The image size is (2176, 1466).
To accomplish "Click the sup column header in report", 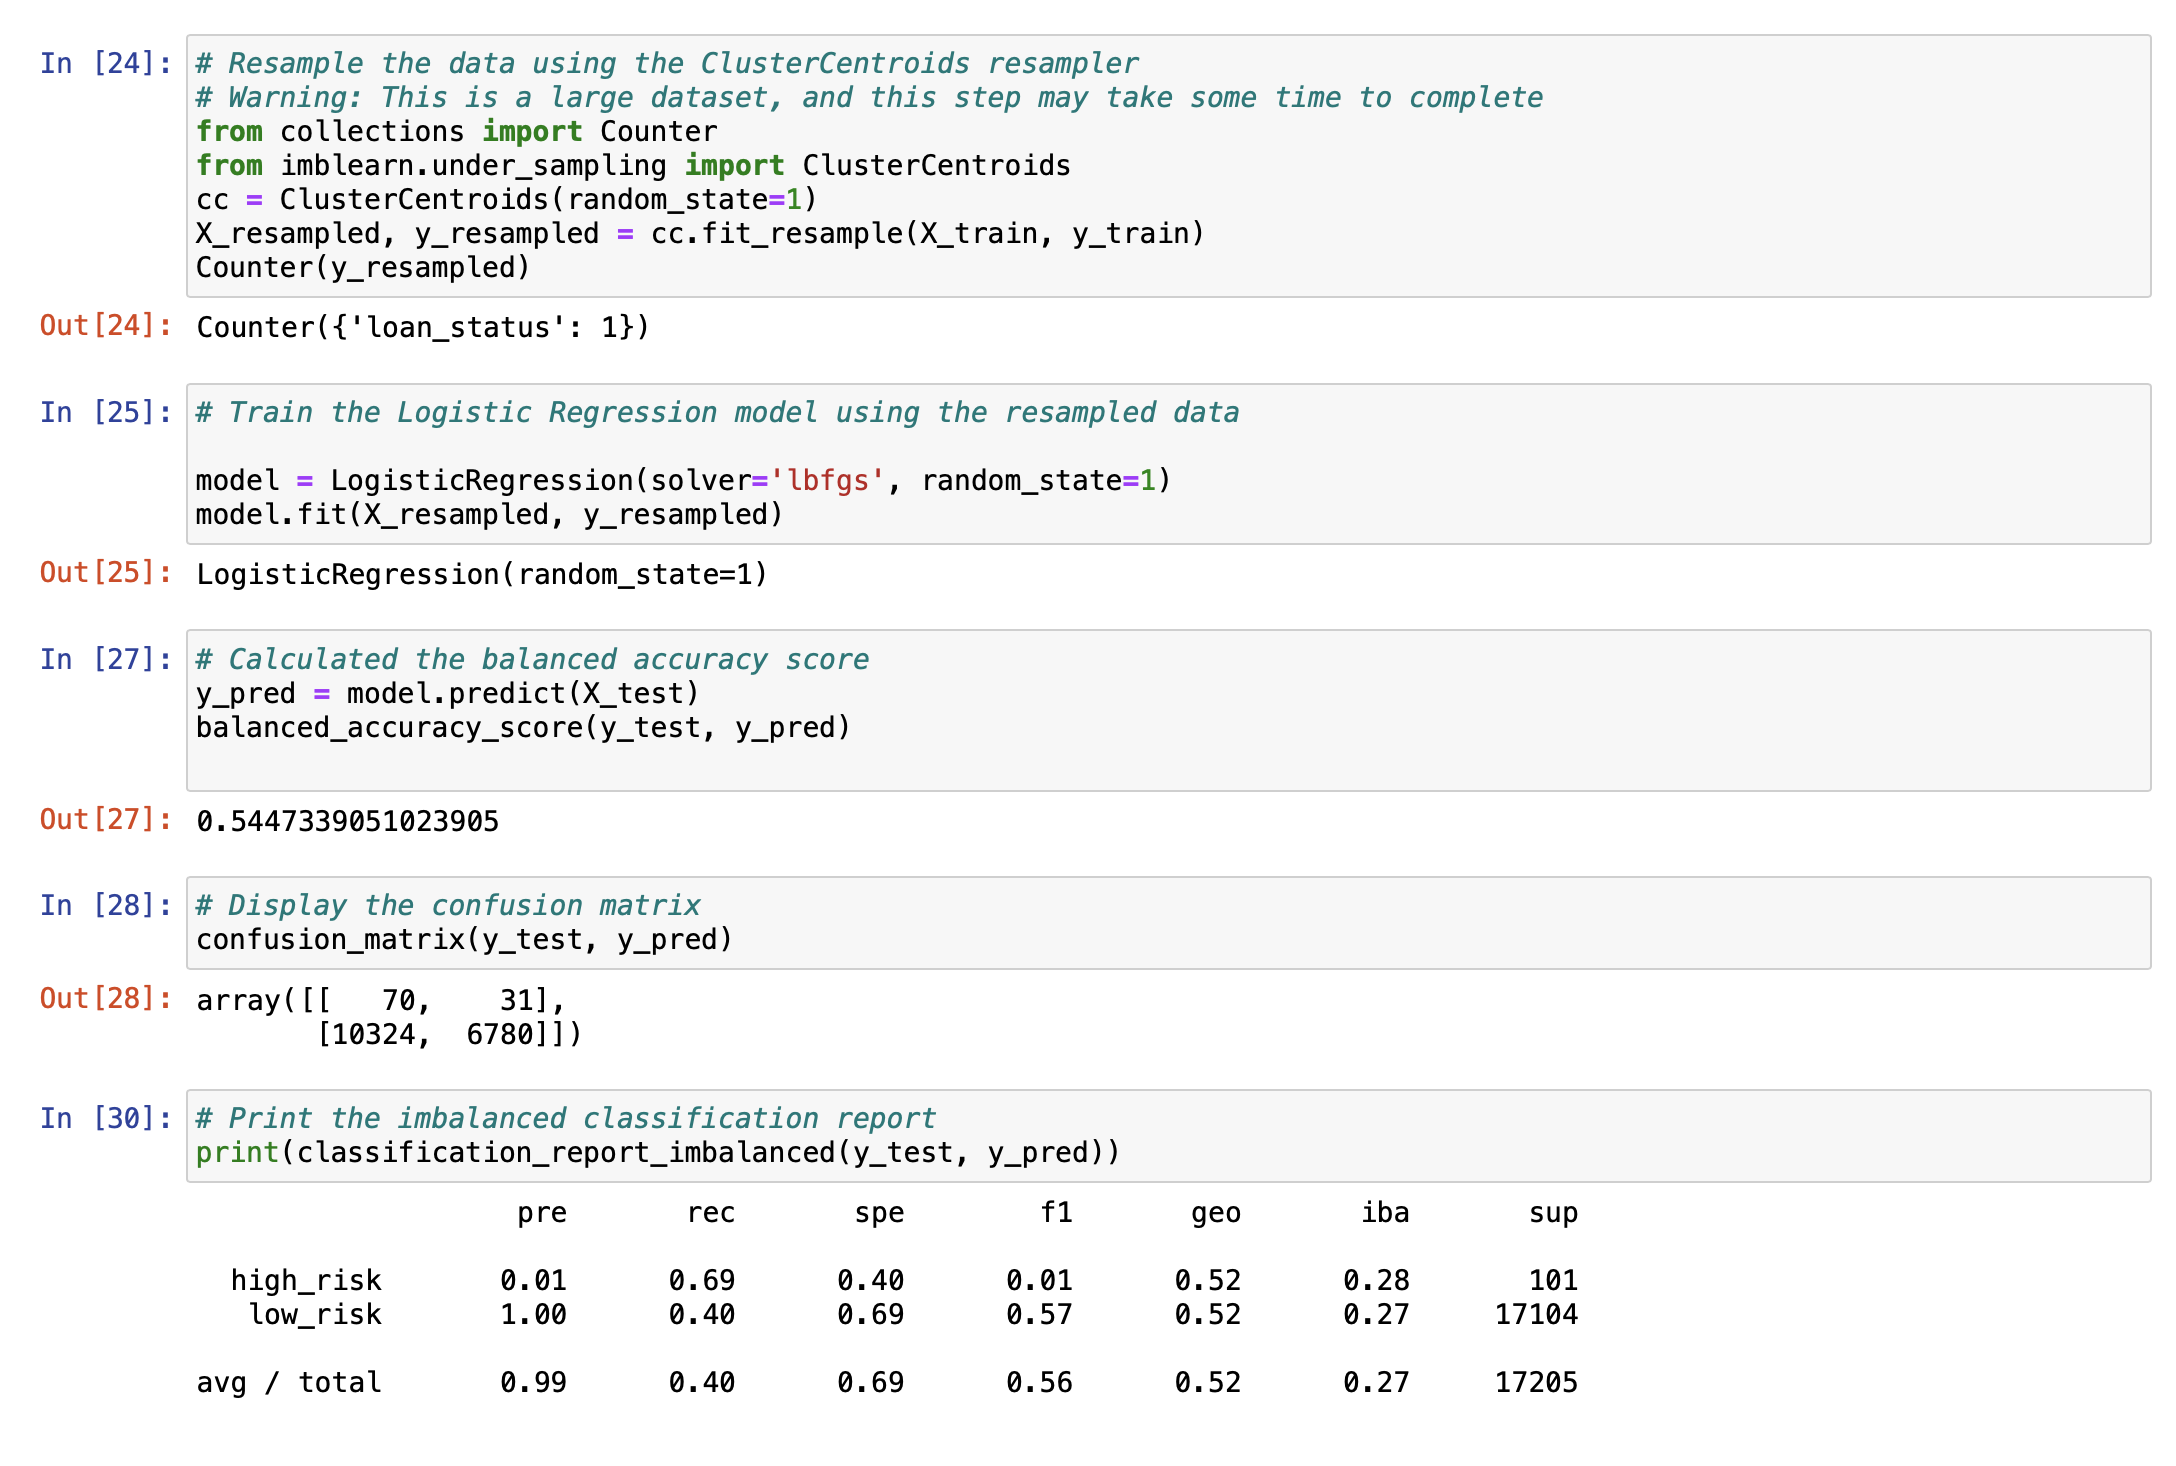I will coord(1553,1212).
